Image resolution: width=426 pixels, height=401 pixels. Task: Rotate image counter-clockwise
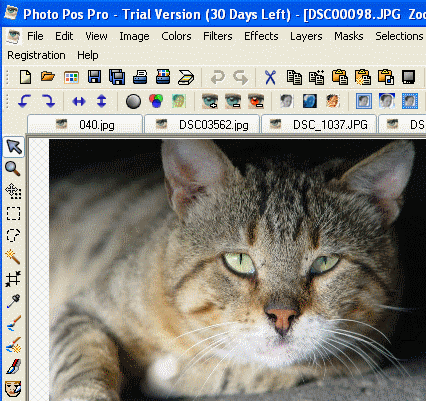click(x=24, y=101)
